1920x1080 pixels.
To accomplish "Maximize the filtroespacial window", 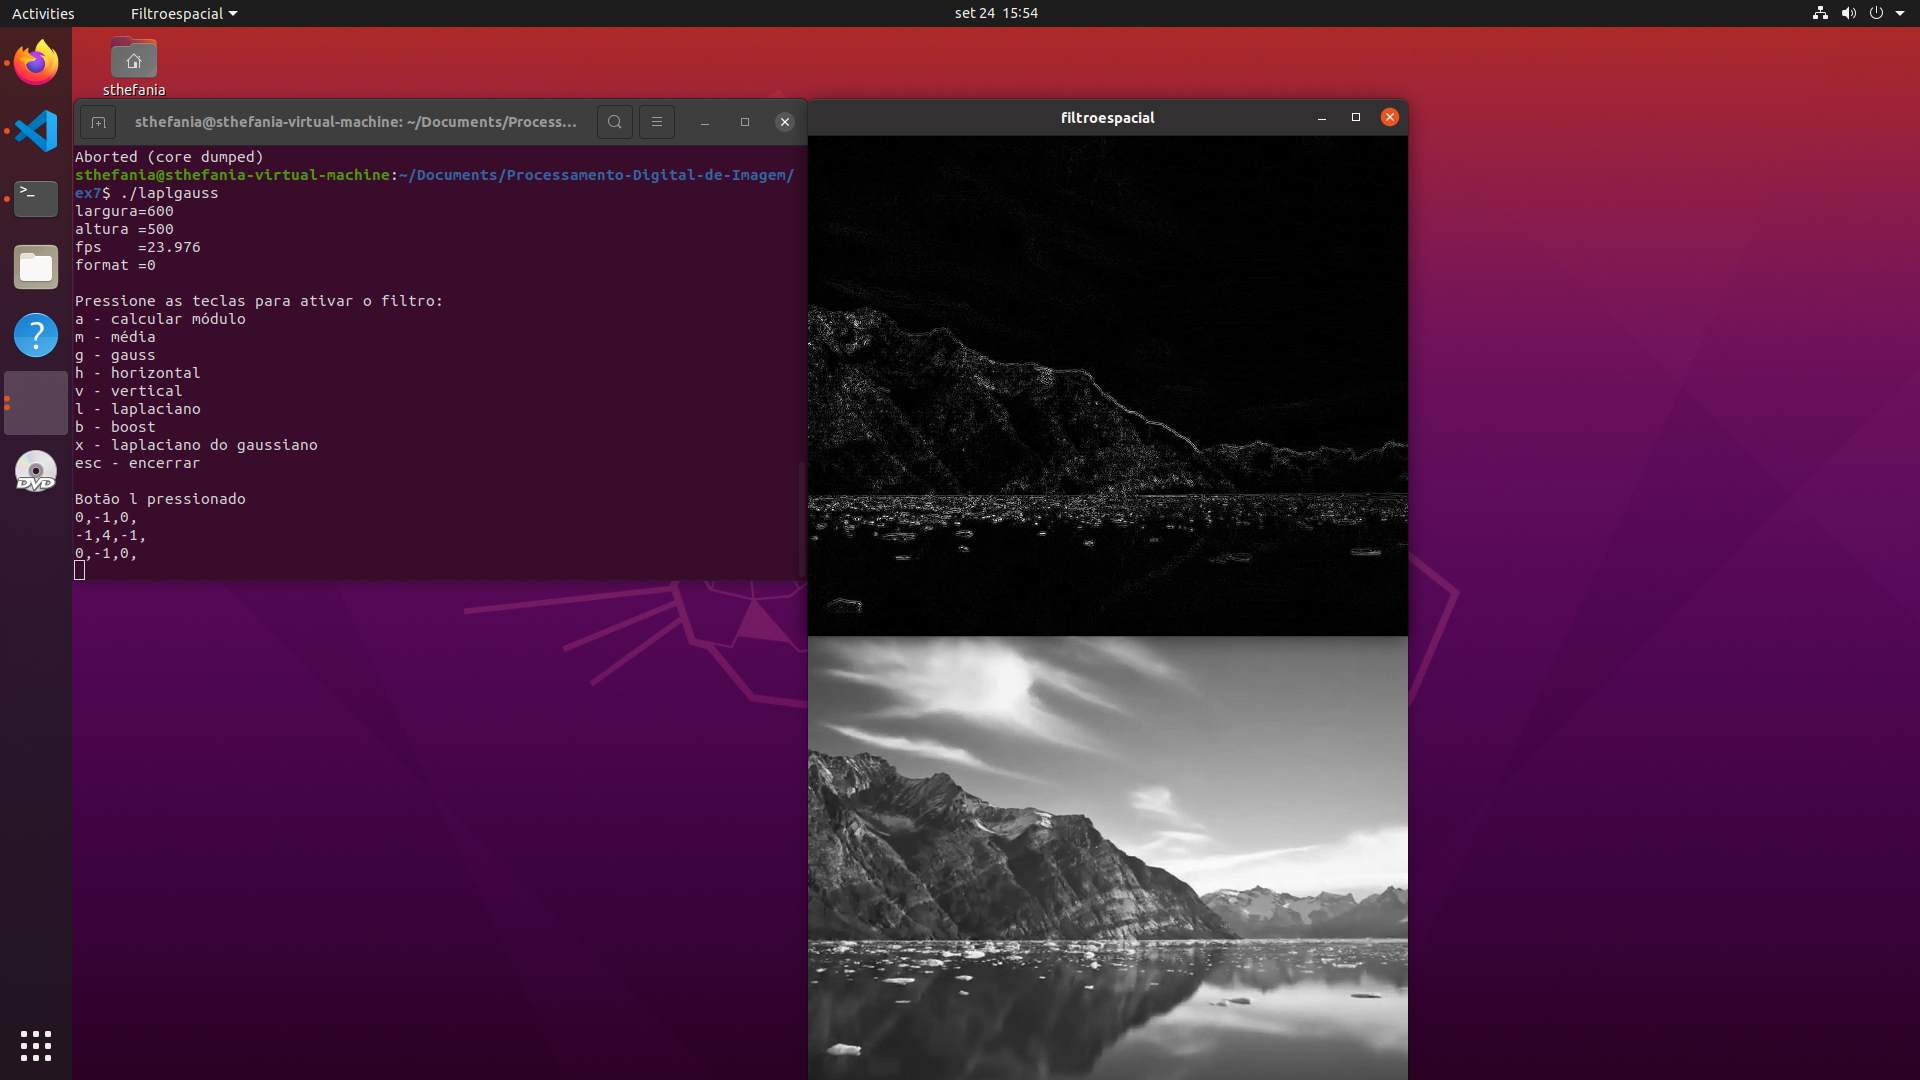I will coord(1356,117).
